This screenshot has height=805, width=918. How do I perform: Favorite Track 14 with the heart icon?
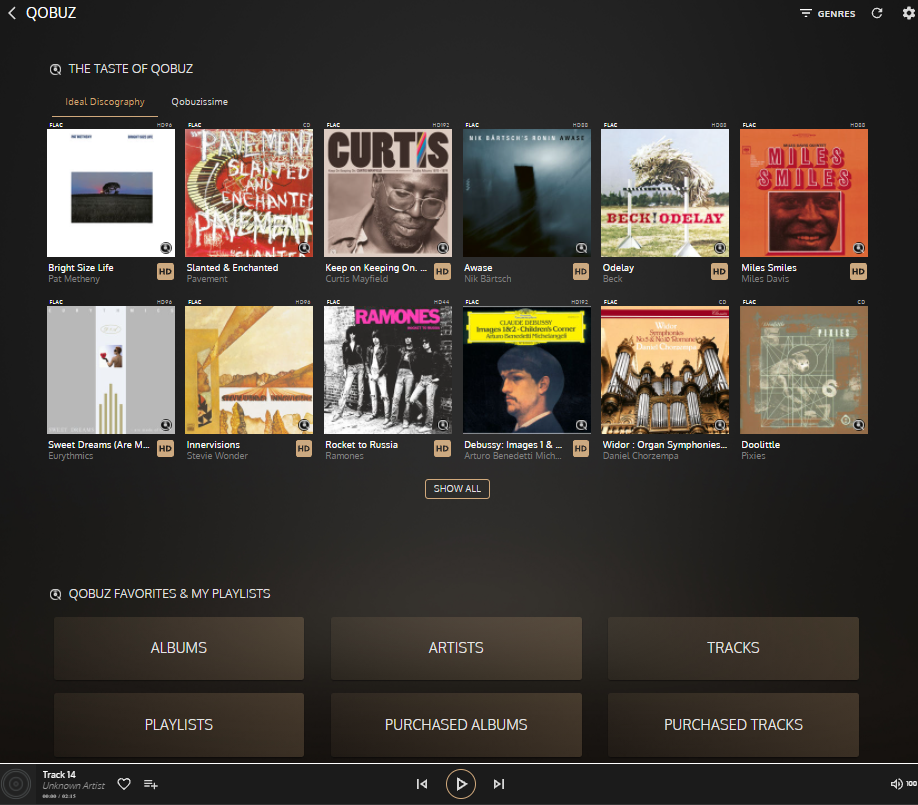click(x=124, y=784)
